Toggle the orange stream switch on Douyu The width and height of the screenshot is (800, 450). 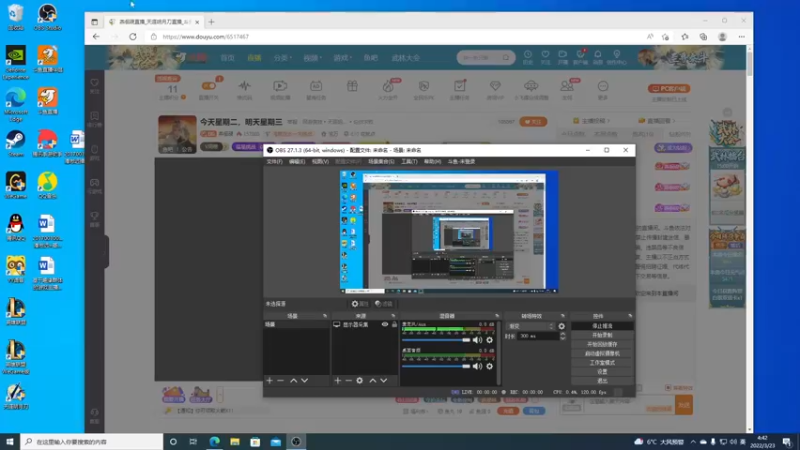coord(208,86)
